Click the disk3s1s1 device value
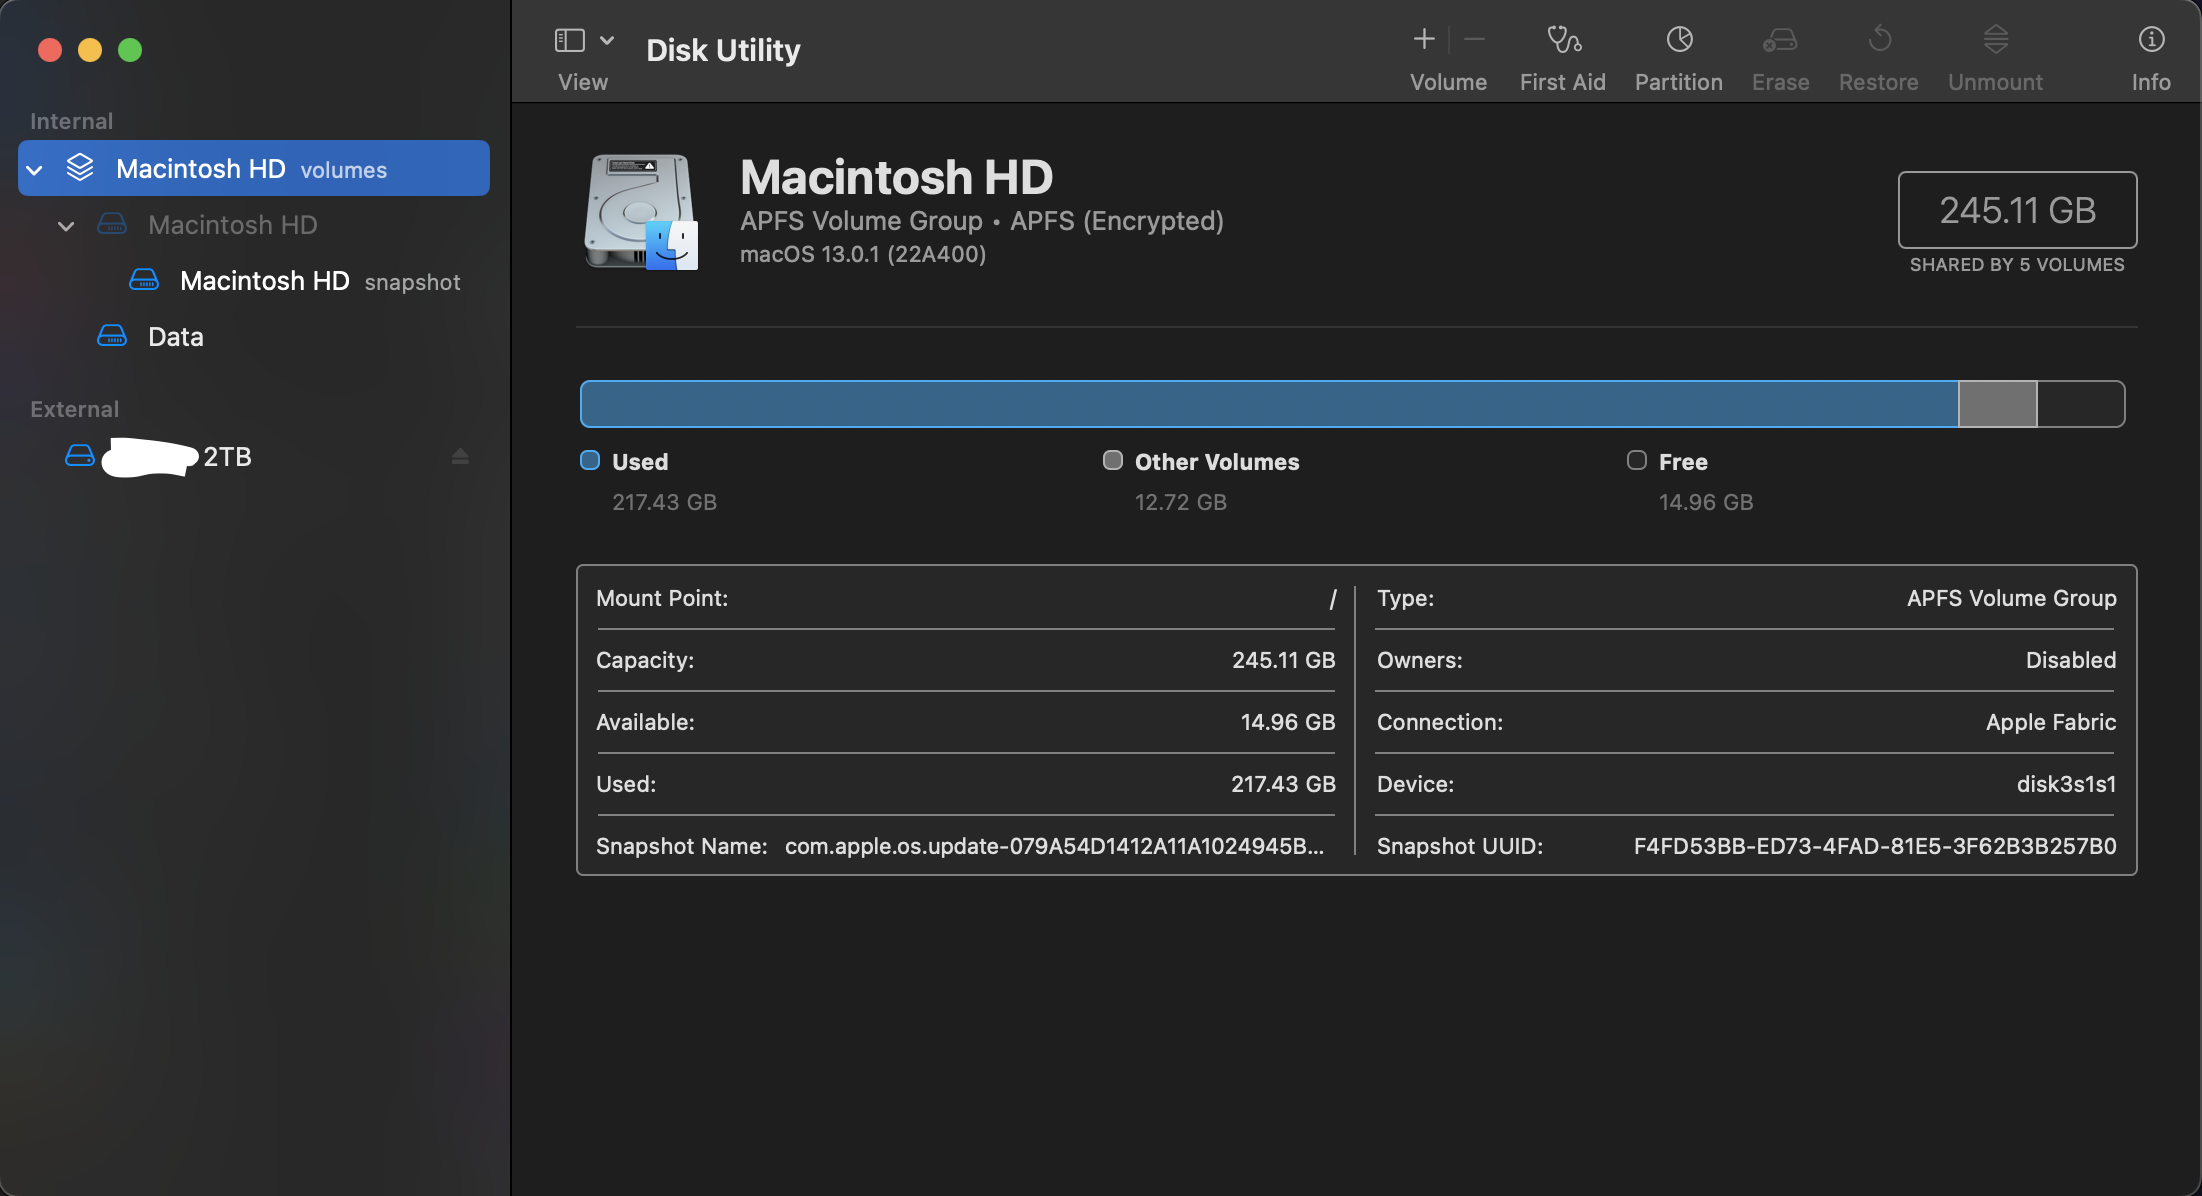The image size is (2202, 1196). click(x=2066, y=784)
